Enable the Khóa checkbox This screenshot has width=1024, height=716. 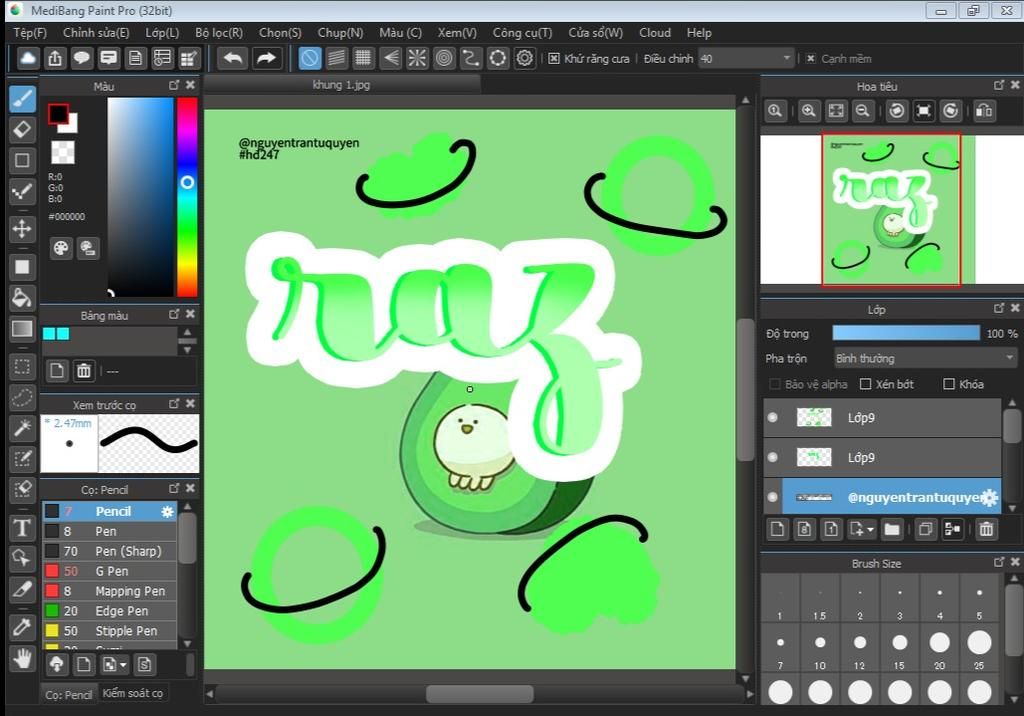pyautogui.click(x=949, y=384)
